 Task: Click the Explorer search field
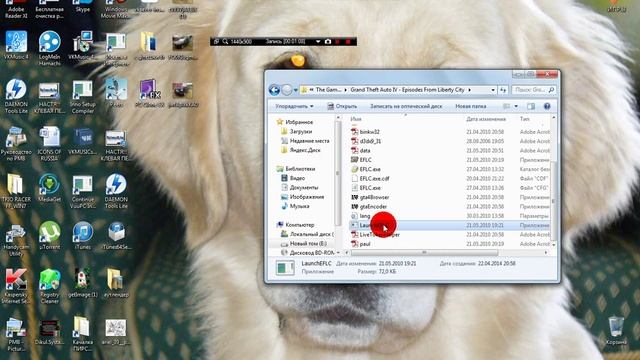[534, 90]
